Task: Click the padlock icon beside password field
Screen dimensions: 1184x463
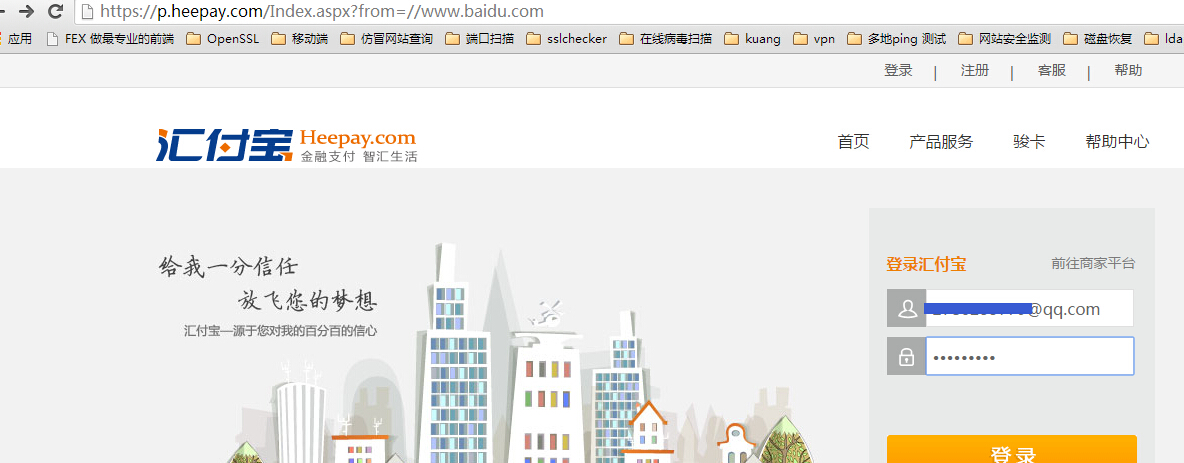Action: 907,357
